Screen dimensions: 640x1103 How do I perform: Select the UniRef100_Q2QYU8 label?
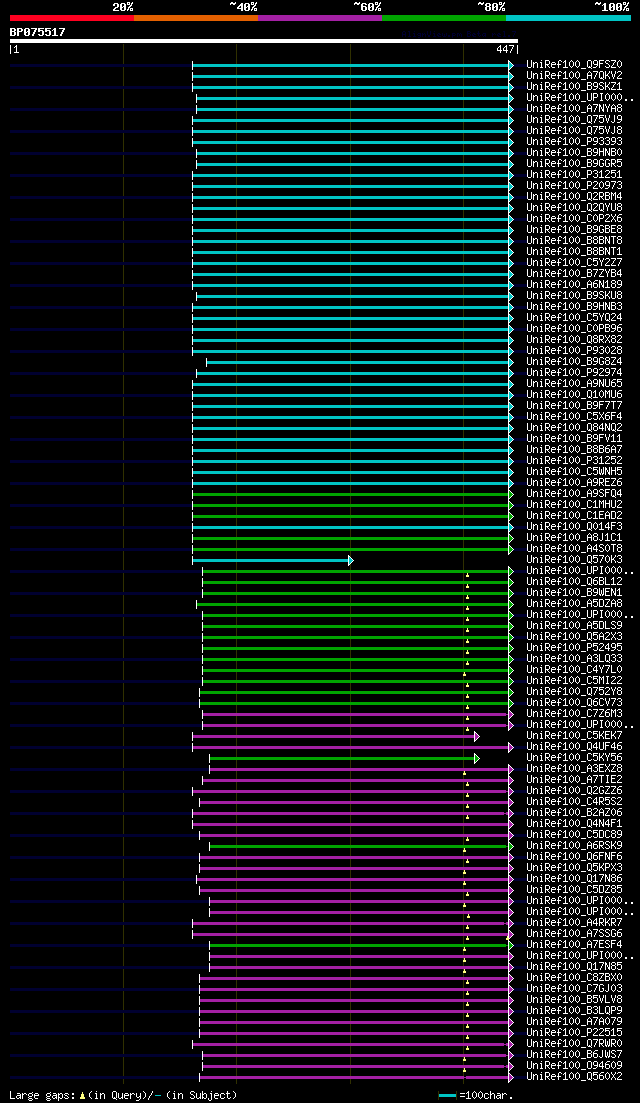click(x=574, y=208)
